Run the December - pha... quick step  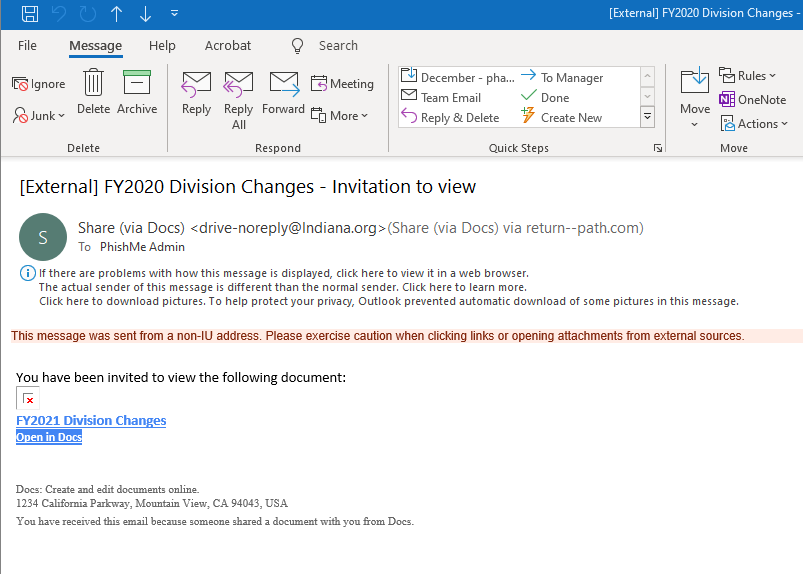click(x=458, y=77)
